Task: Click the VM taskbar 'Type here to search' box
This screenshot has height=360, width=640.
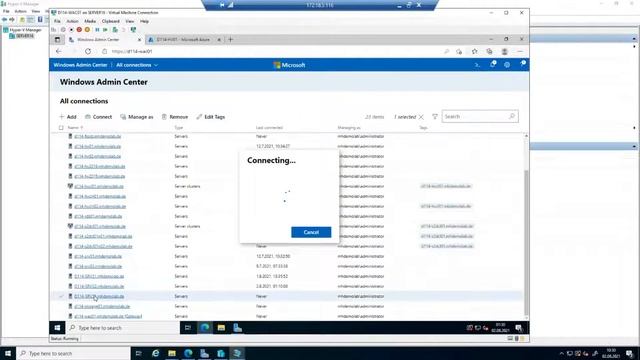Action: coord(122,328)
